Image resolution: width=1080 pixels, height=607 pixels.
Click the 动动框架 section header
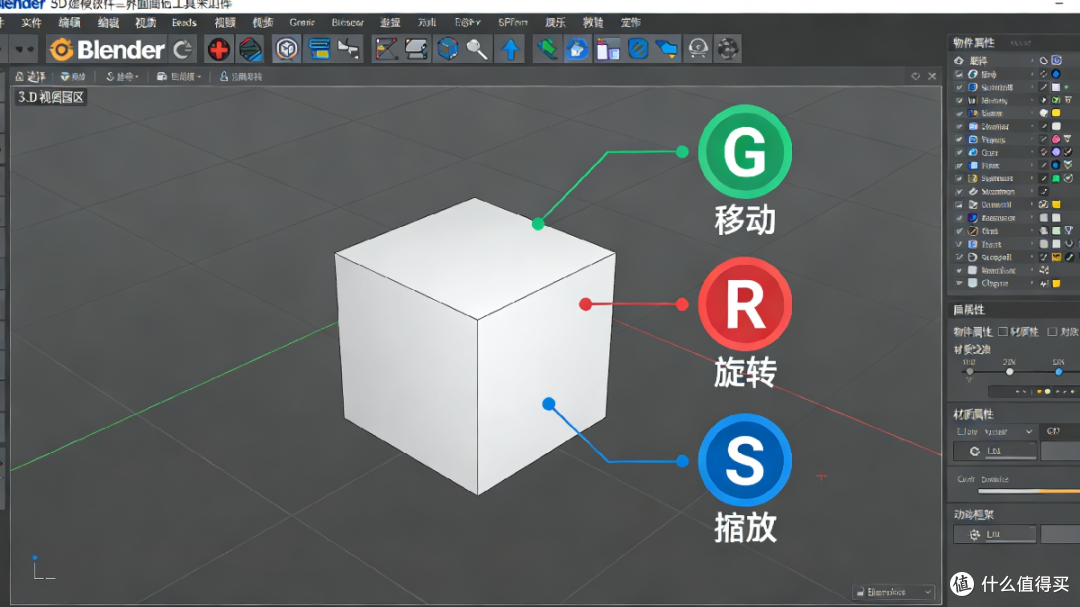click(973, 515)
